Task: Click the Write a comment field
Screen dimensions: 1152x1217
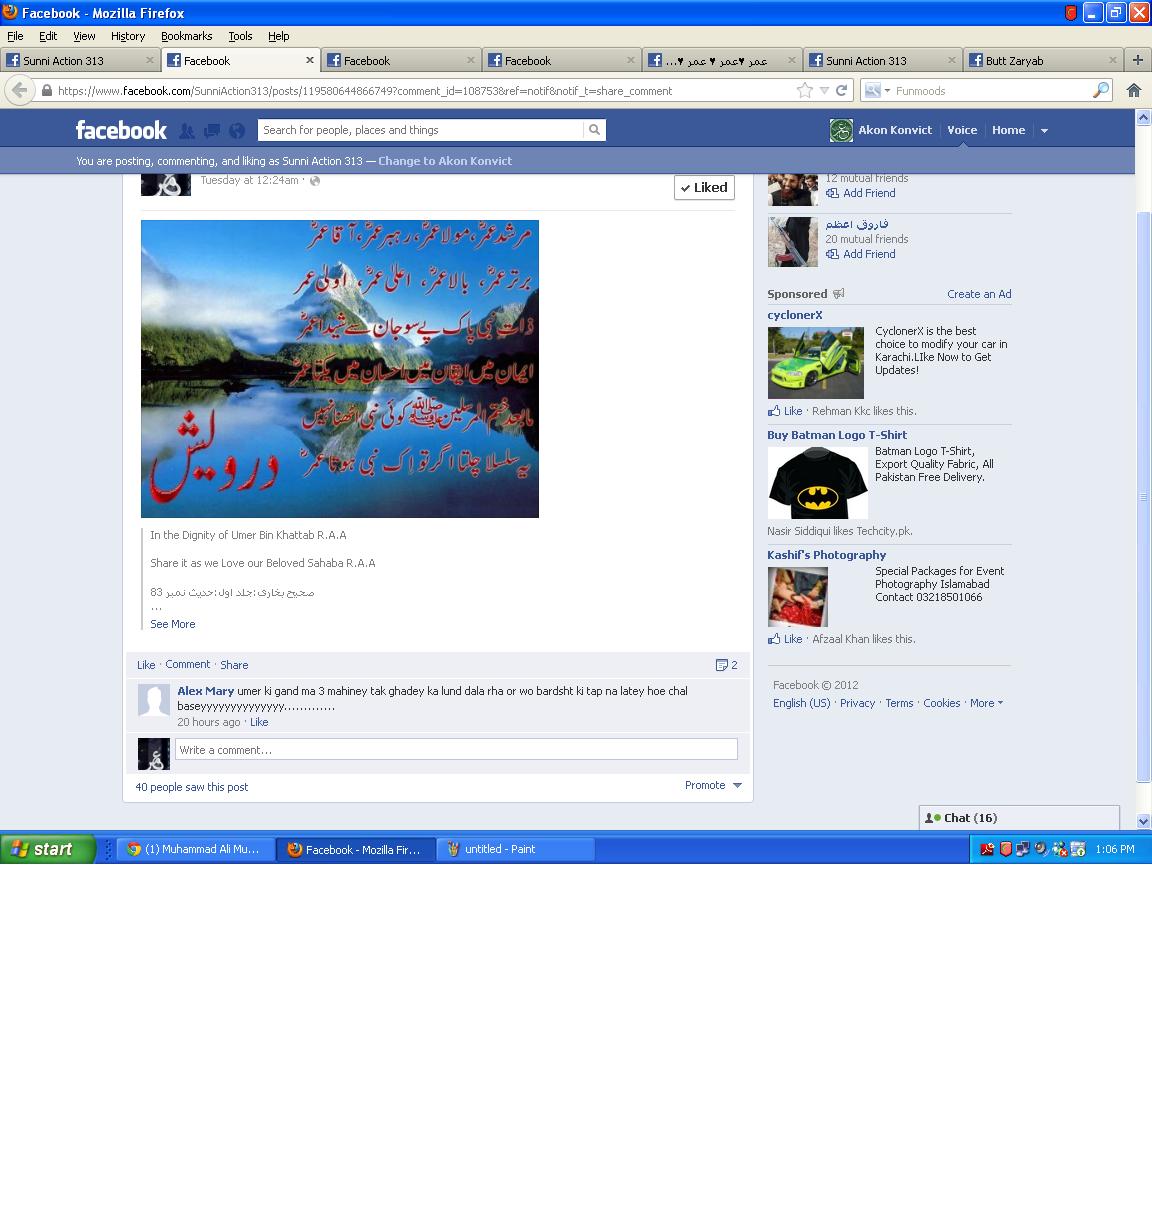Action: tap(456, 750)
